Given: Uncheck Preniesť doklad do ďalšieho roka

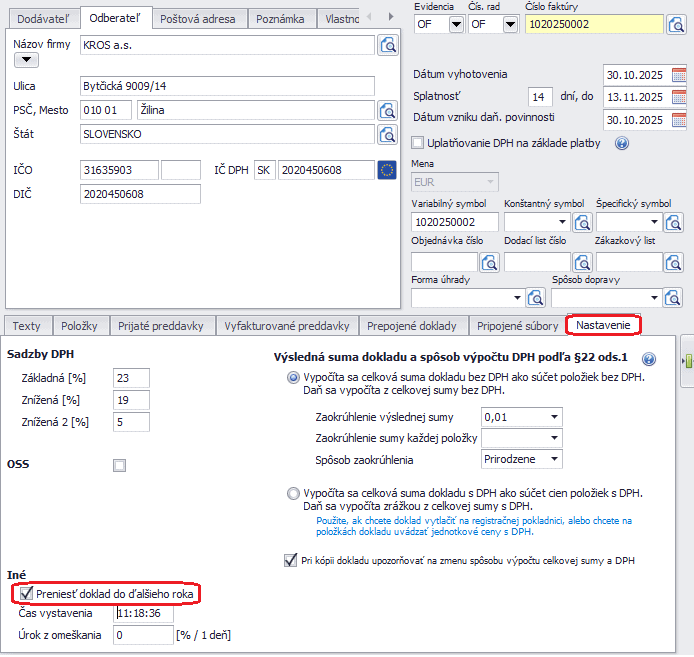Looking at the screenshot, I should [x=26, y=594].
